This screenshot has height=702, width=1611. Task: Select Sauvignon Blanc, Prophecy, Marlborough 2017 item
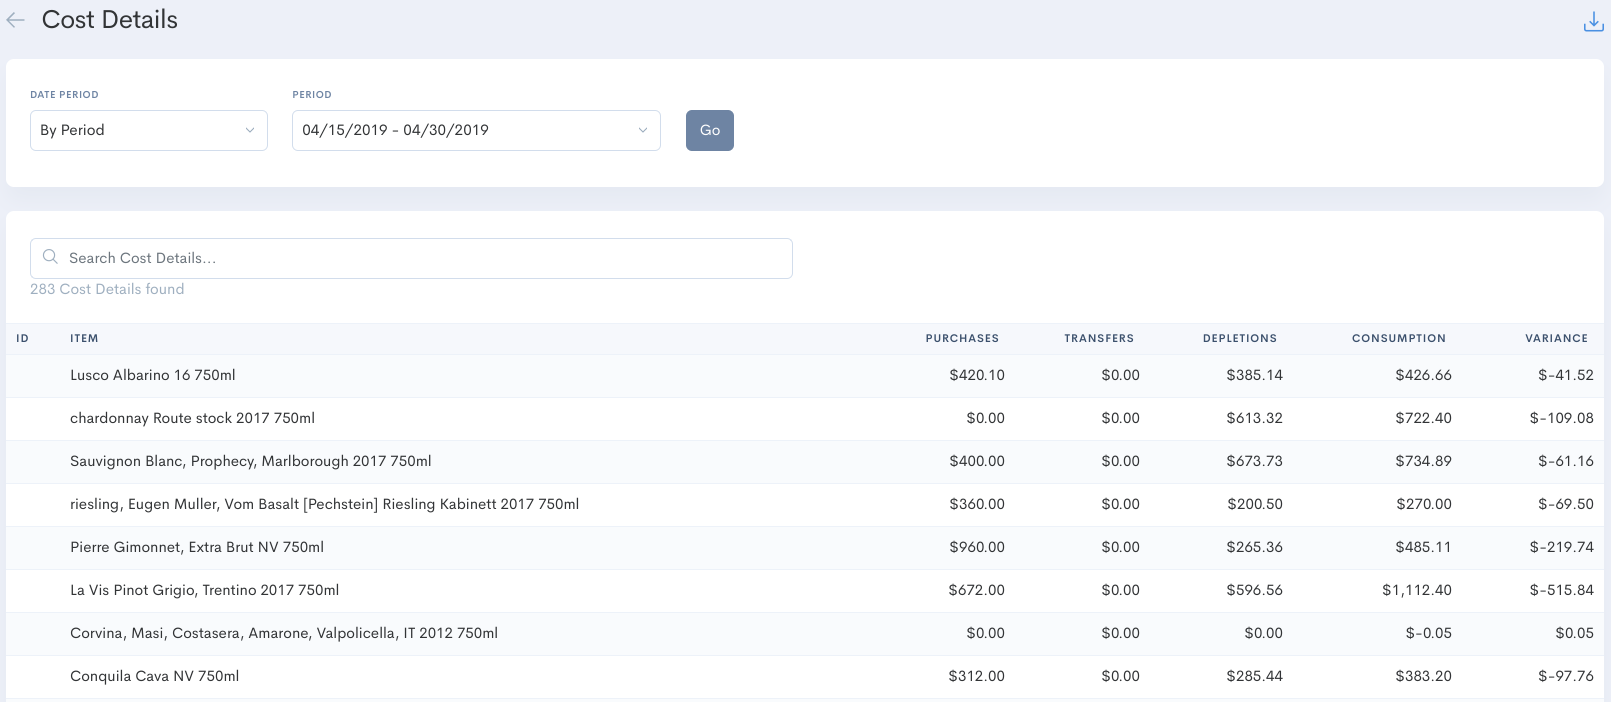(251, 461)
